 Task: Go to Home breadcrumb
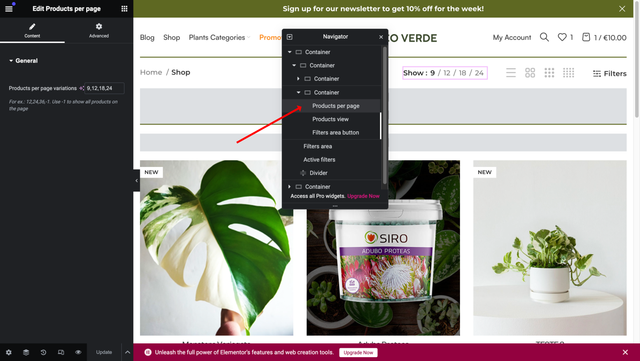pos(151,72)
